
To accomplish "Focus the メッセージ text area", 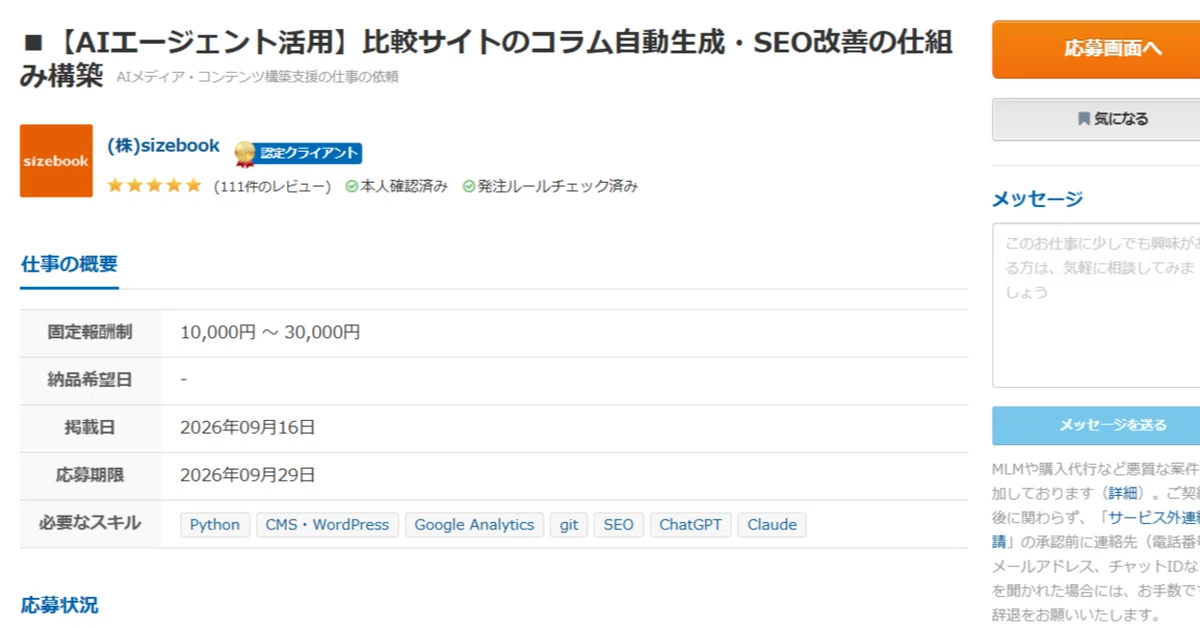I will (1096, 305).
